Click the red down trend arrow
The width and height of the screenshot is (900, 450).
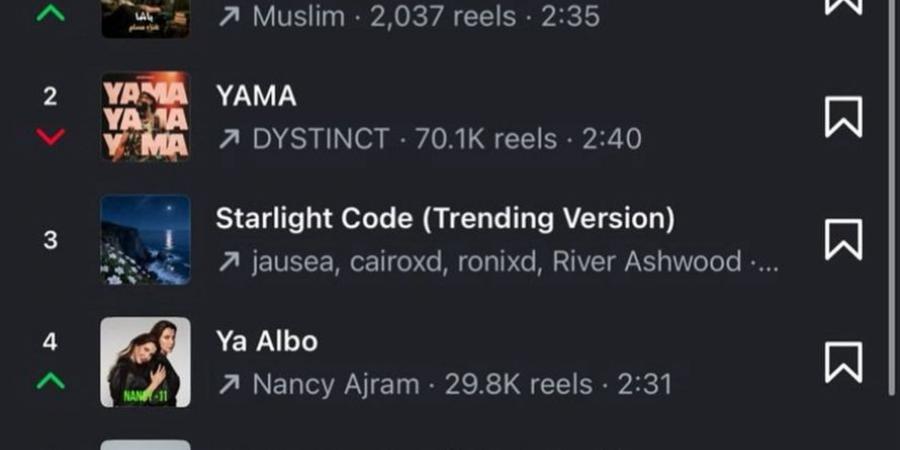click(x=50, y=137)
